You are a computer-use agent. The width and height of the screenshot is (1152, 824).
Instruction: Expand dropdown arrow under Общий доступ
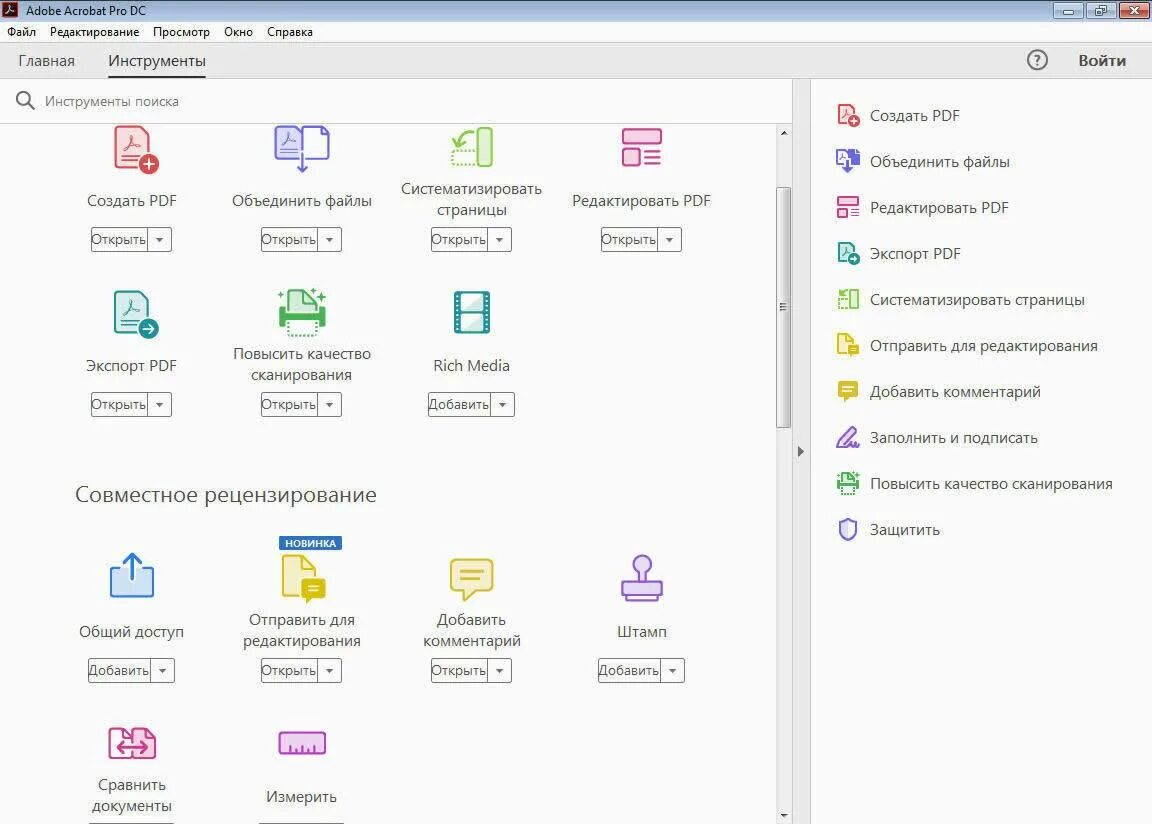[162, 671]
